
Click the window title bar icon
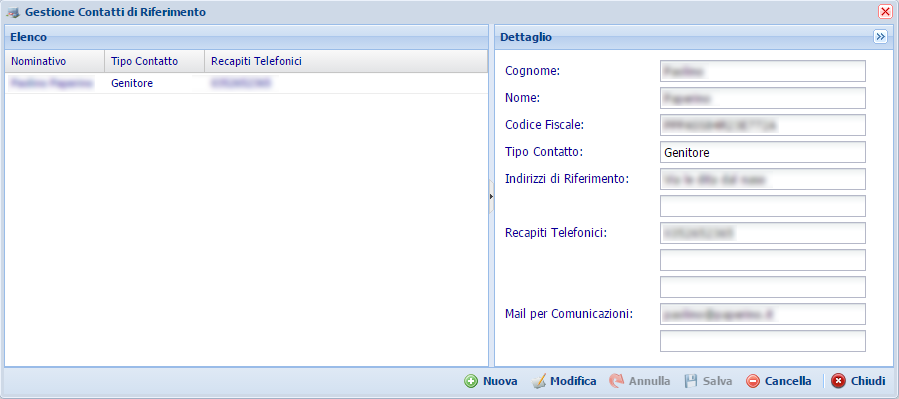(13, 12)
